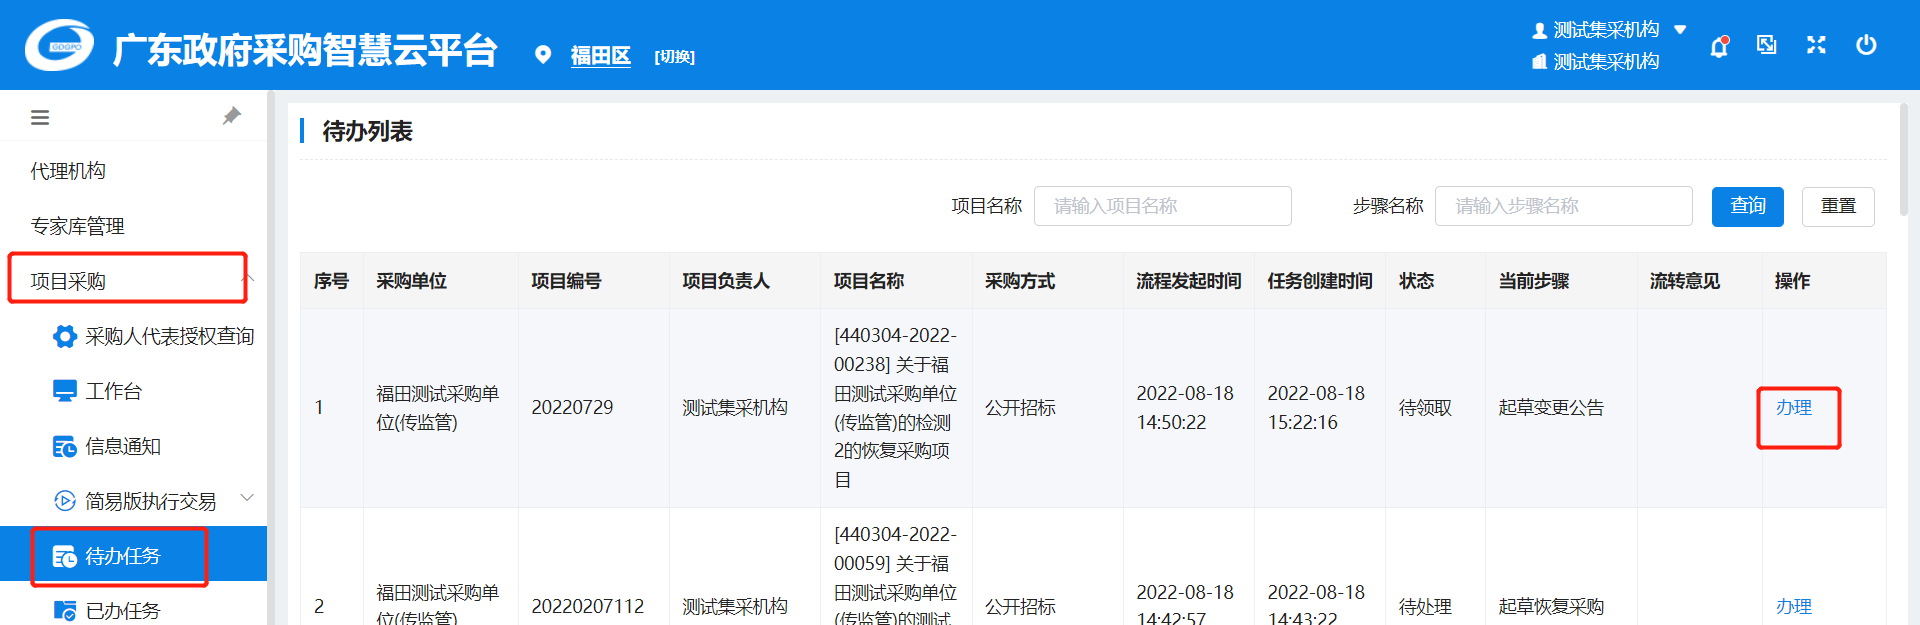Click the power logout icon

tap(1865, 45)
